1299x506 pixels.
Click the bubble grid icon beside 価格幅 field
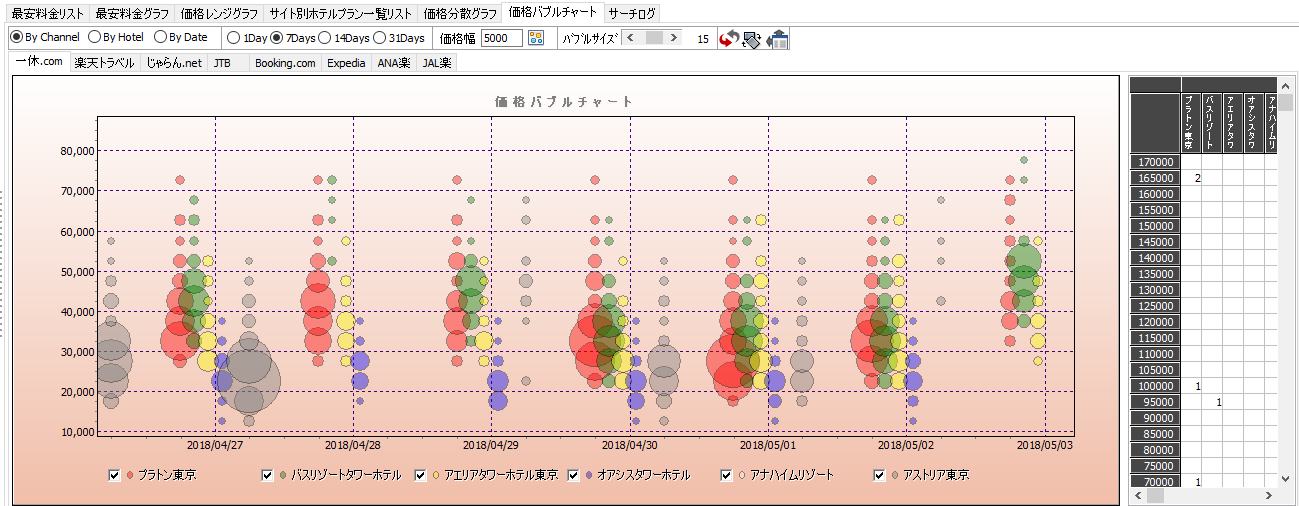point(535,38)
